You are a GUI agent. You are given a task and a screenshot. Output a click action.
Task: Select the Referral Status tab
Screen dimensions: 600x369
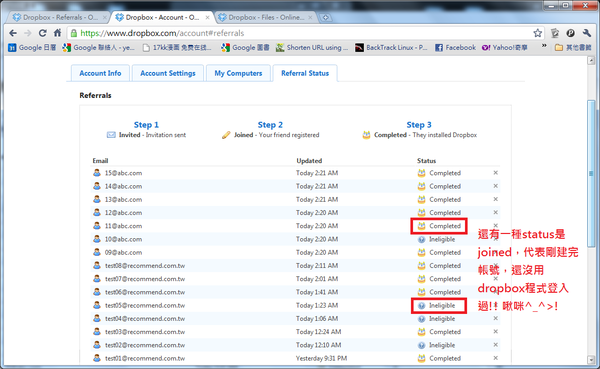305,73
